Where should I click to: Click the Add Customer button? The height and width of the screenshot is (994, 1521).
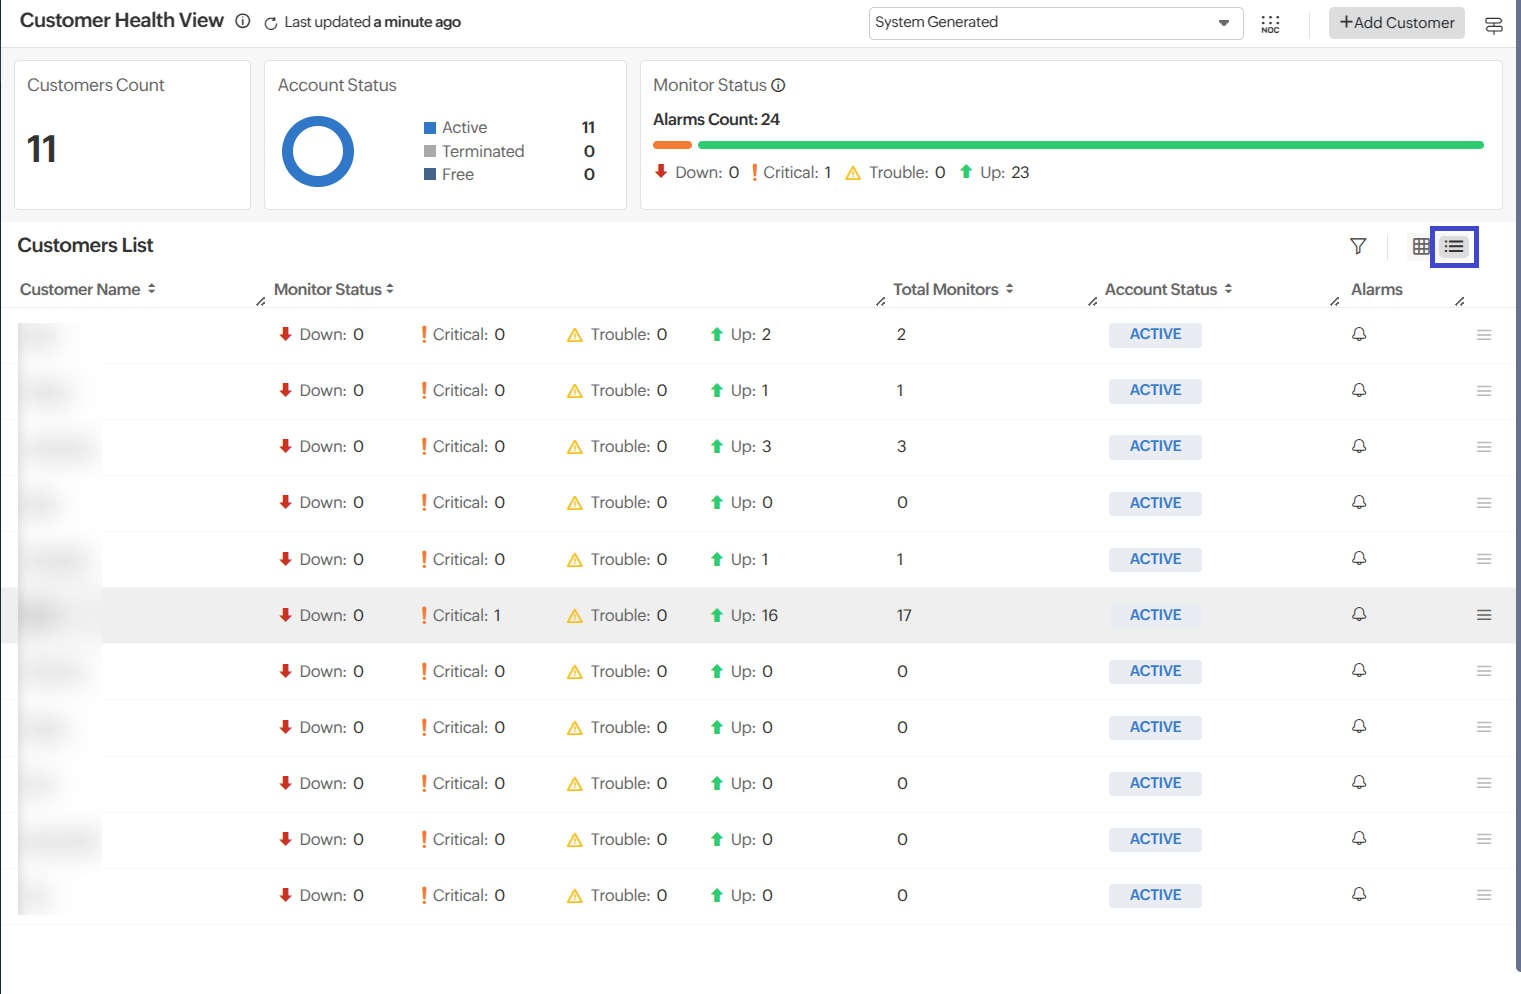click(x=1396, y=22)
